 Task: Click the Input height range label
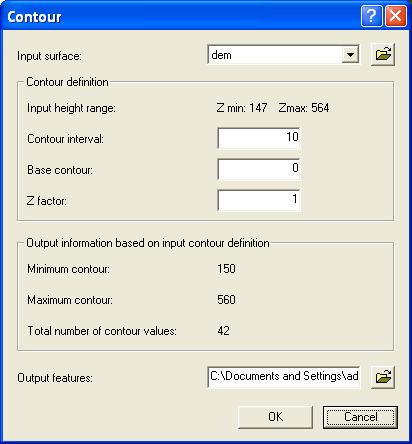(71, 108)
